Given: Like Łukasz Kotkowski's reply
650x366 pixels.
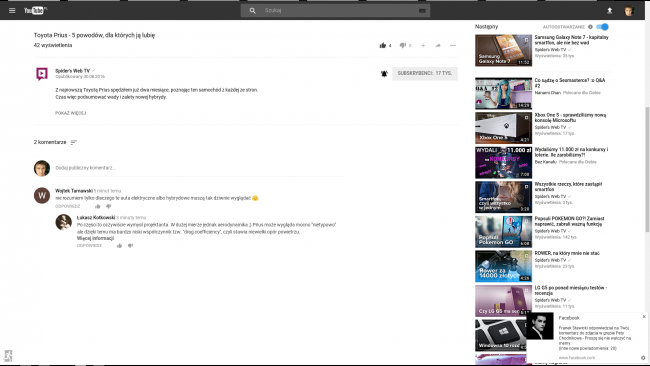Looking at the screenshot, I should point(119,246).
